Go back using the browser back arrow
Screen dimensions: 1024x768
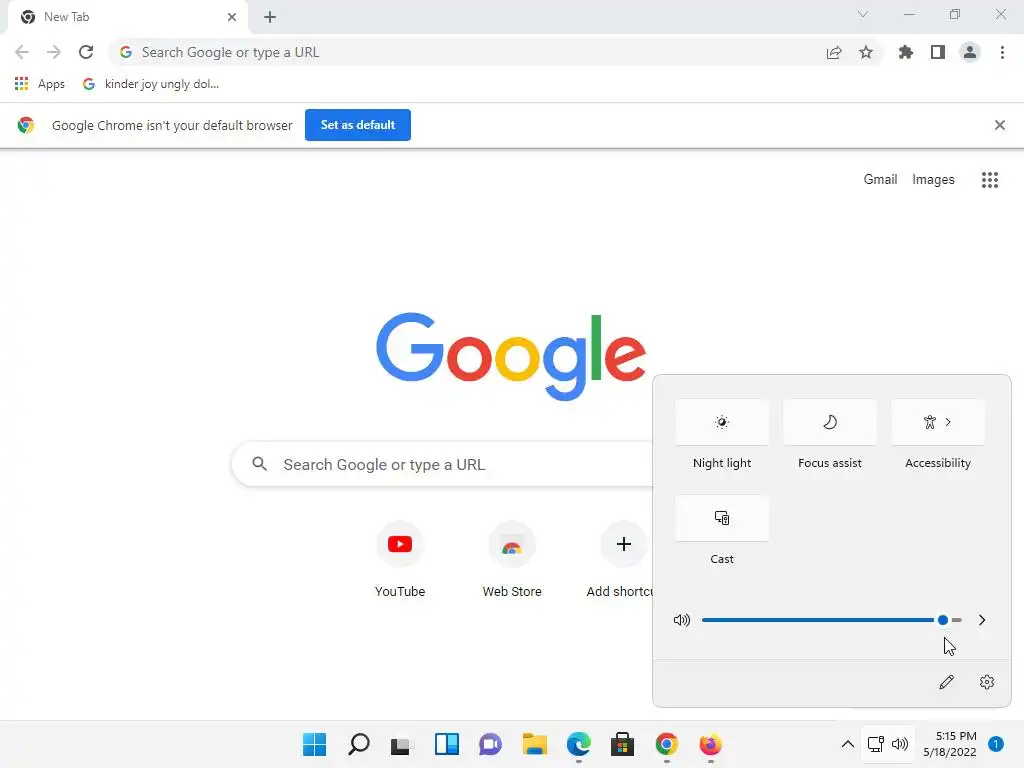22,52
